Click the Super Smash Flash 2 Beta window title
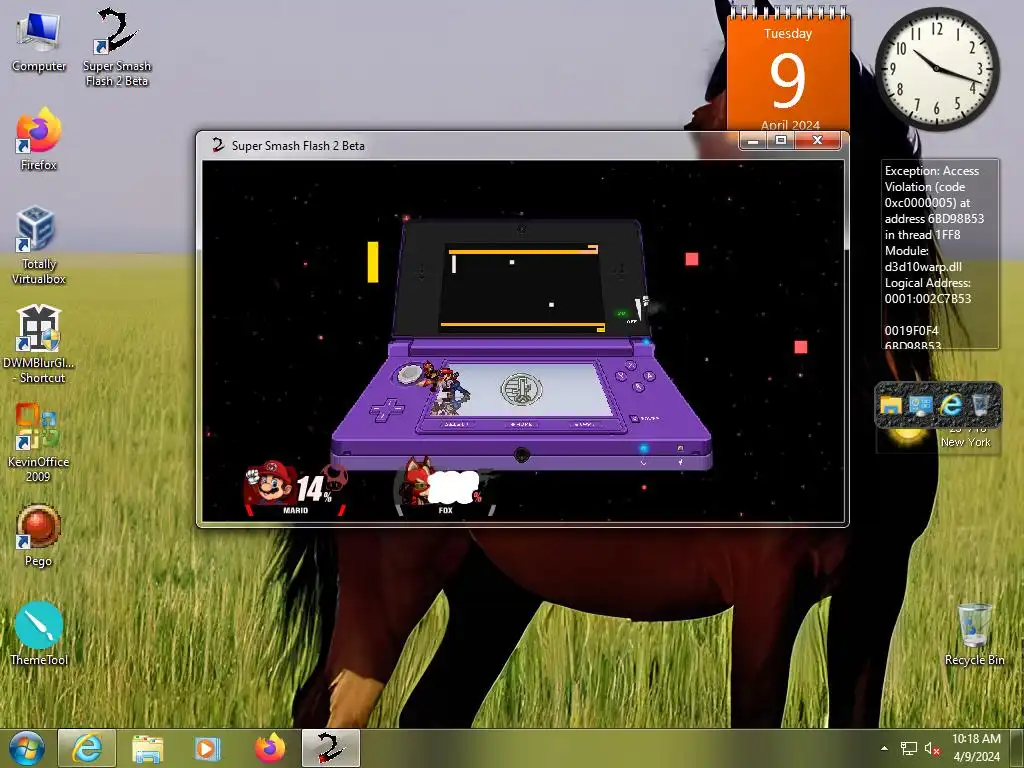 (x=298, y=146)
